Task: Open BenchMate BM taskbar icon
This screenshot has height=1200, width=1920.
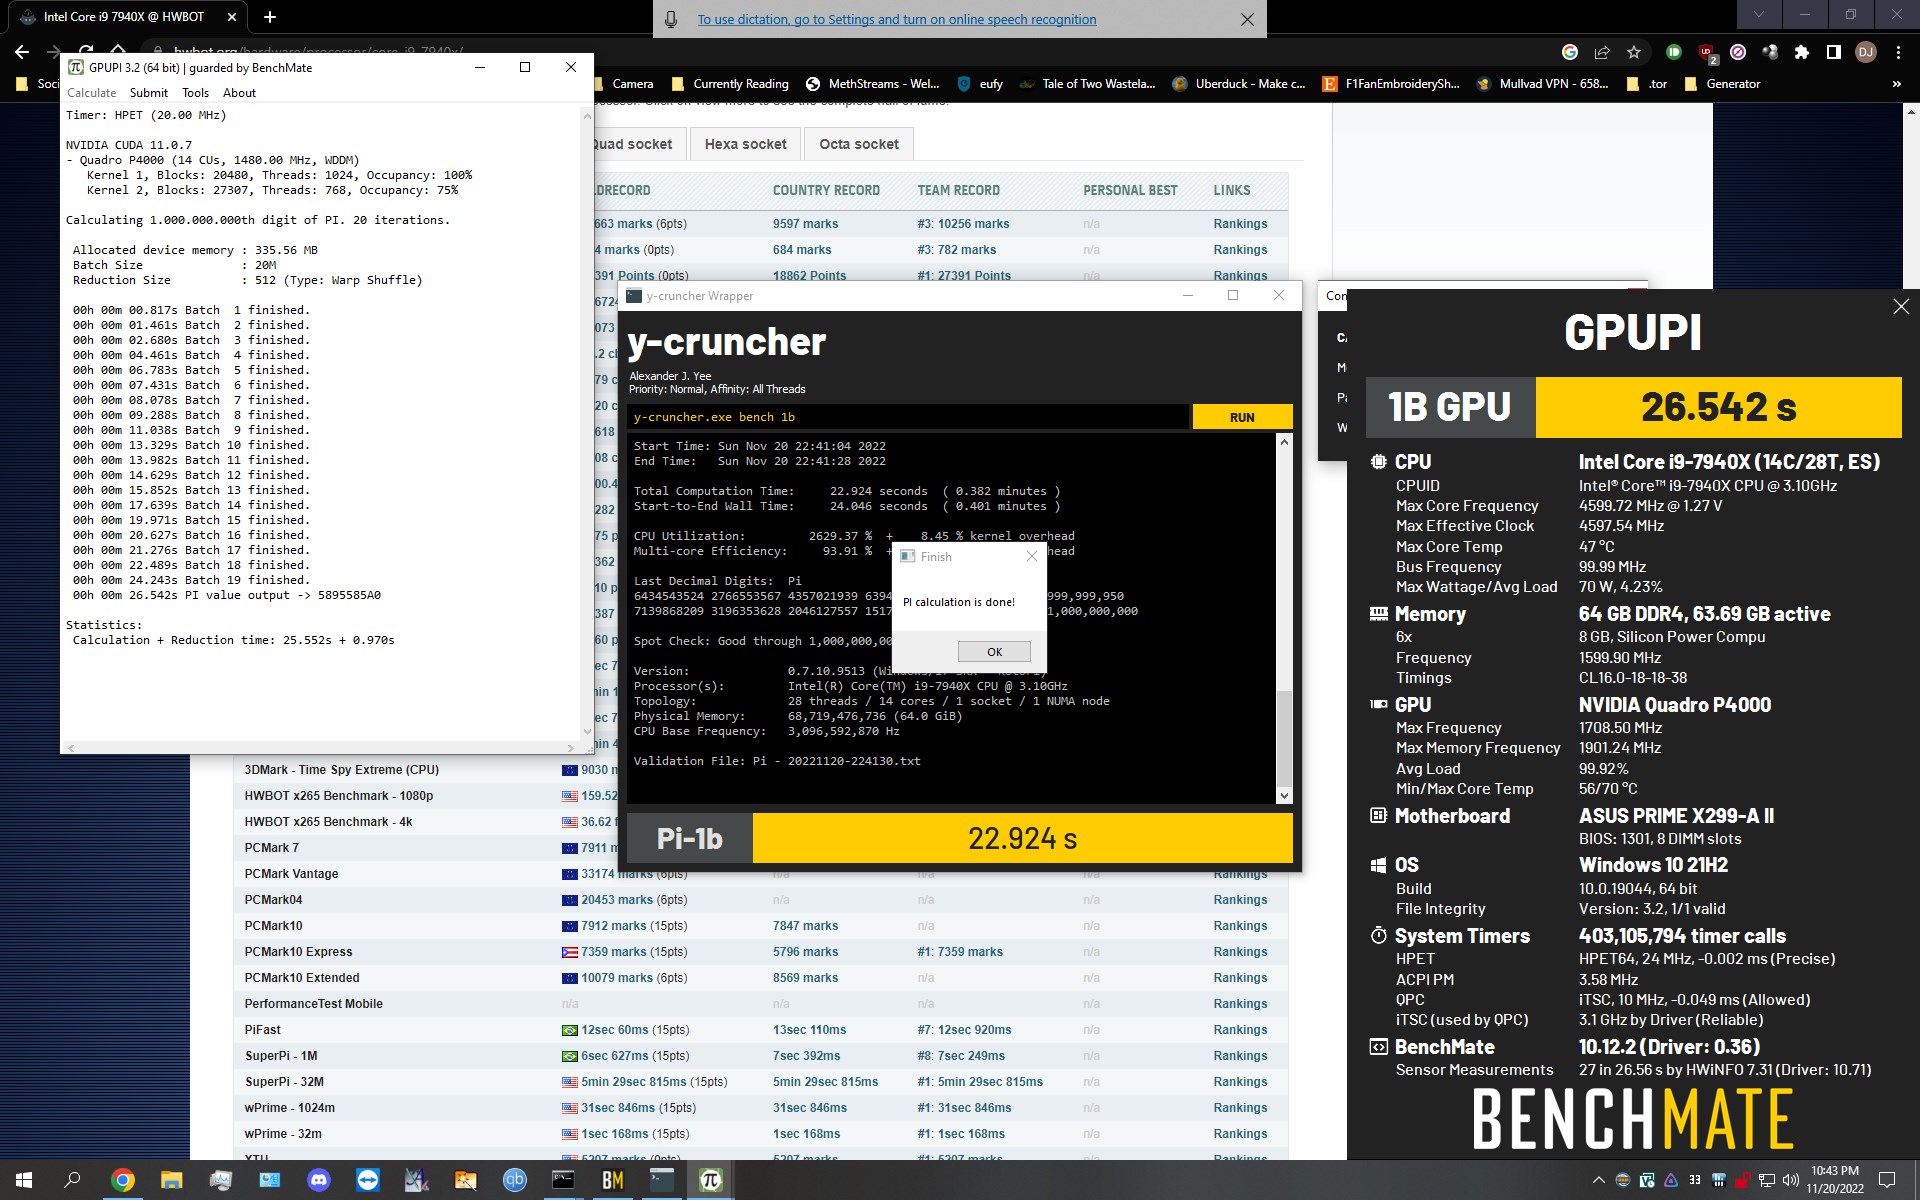Action: [613, 1180]
